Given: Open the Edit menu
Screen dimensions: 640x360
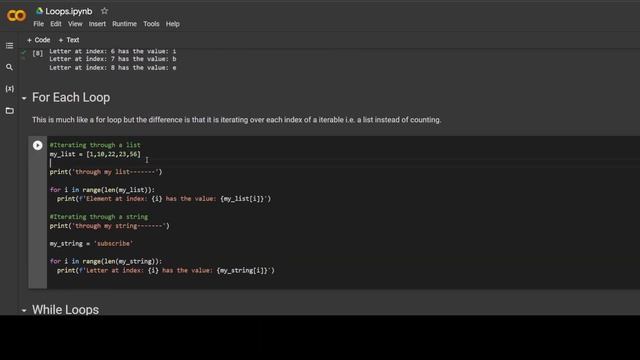Looking at the screenshot, I should (56, 24).
